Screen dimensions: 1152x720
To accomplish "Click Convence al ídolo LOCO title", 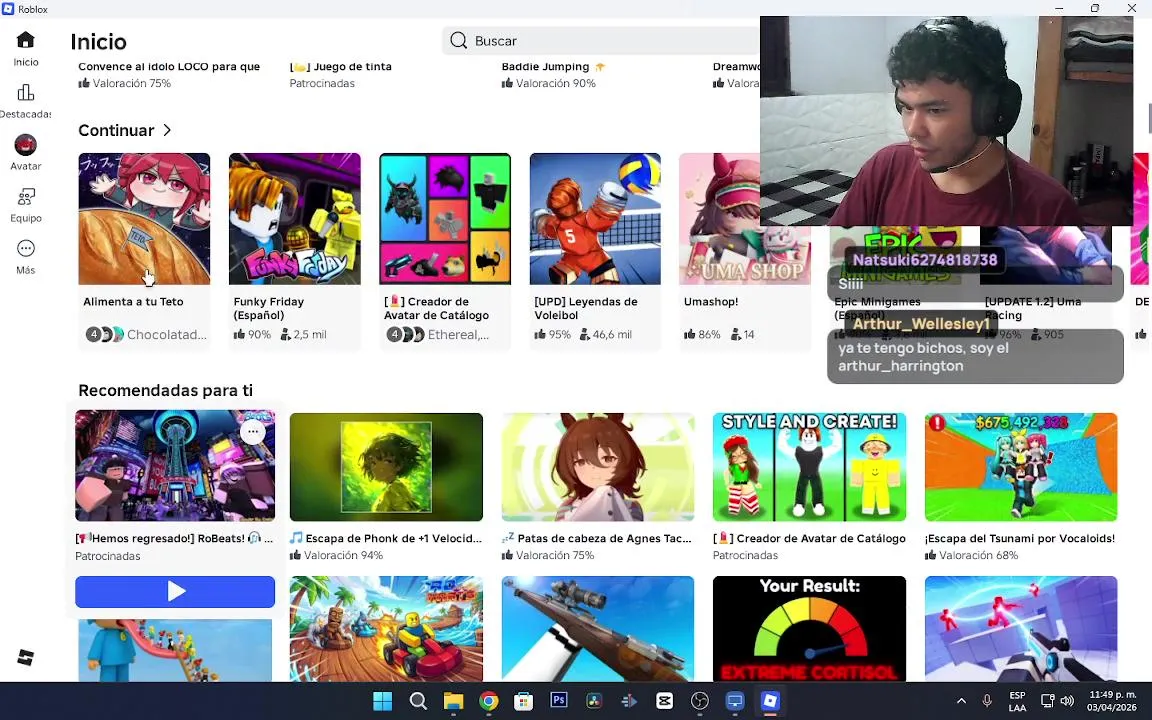I will coord(169,67).
